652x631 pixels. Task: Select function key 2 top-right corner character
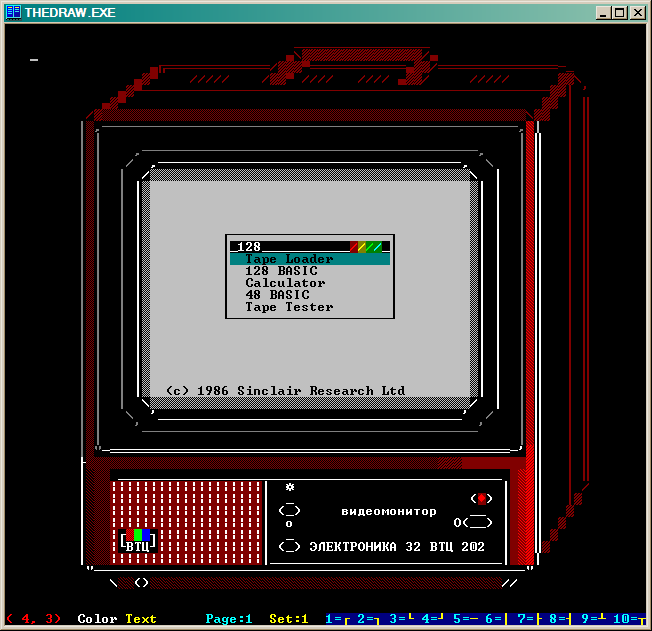tap(369, 619)
